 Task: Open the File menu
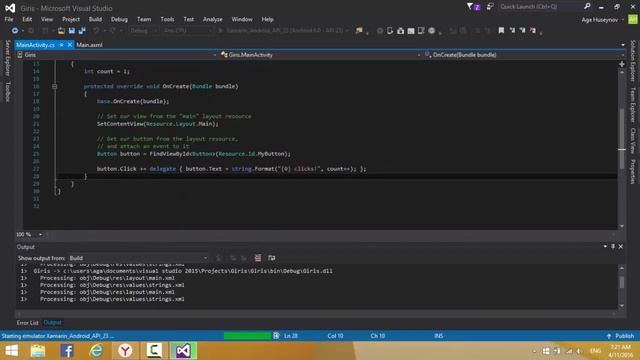(9, 19)
